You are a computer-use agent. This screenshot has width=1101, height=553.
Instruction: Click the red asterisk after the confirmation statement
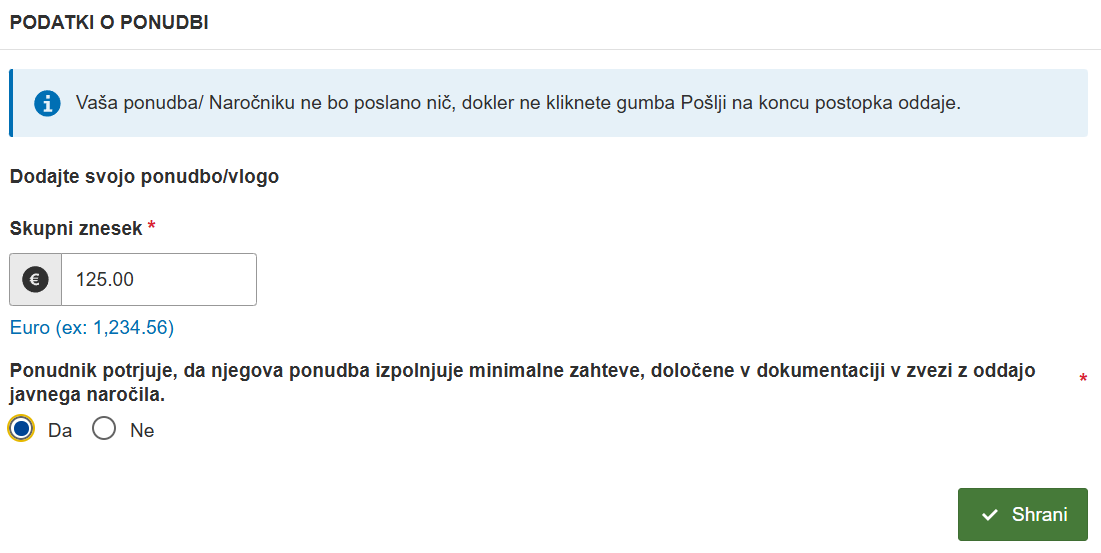point(1083,379)
